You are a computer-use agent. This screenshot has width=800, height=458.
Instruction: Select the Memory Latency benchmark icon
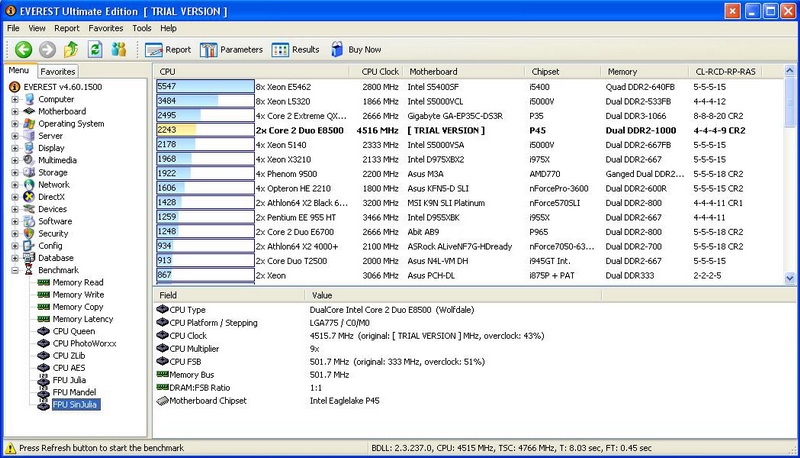tap(44, 319)
